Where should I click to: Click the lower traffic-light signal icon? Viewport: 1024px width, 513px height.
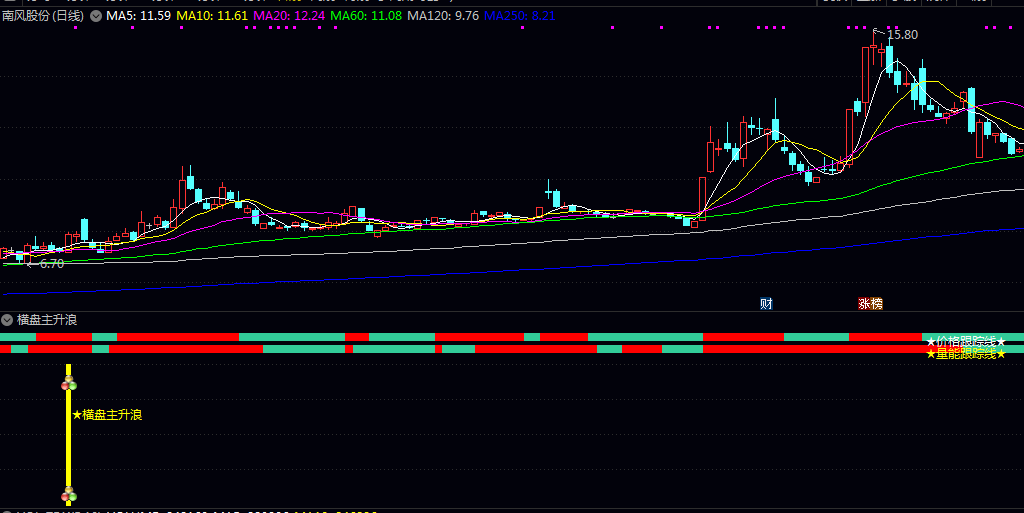click(x=69, y=494)
